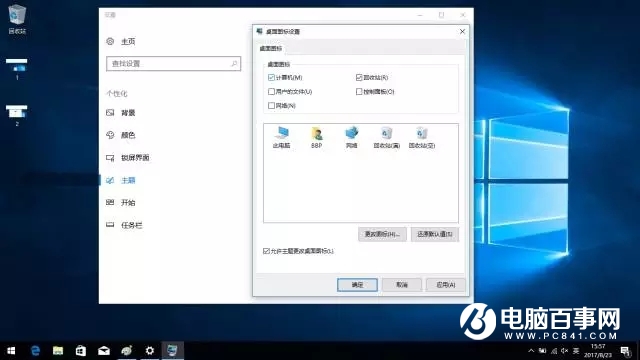This screenshot has width=640, height=360.
Task: Enable the 网络(N) checkbox
Action: pyautogui.click(x=271, y=105)
